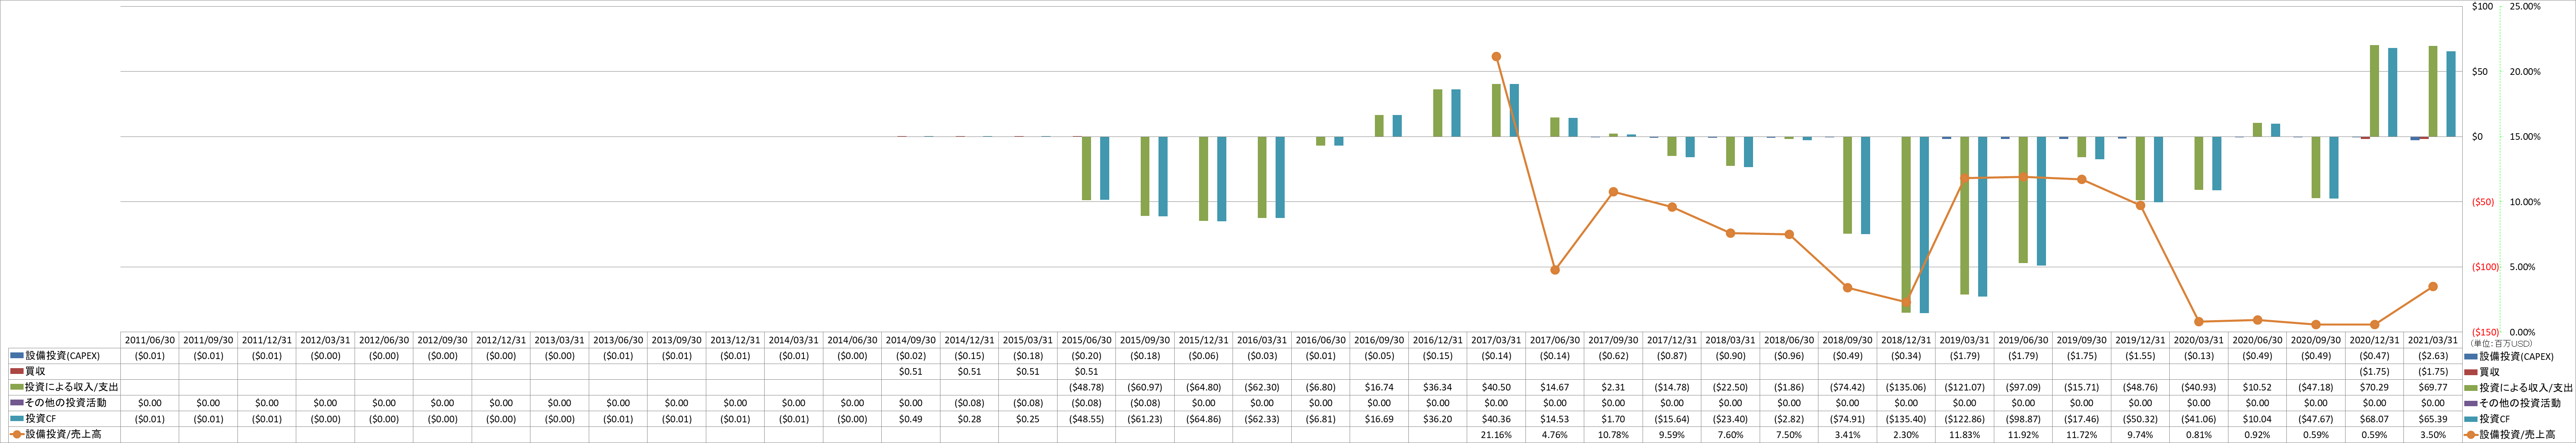The height and width of the screenshot is (443, 2576).
Task: Select the $70.29 investment cell
Action: pyautogui.click(x=2374, y=387)
